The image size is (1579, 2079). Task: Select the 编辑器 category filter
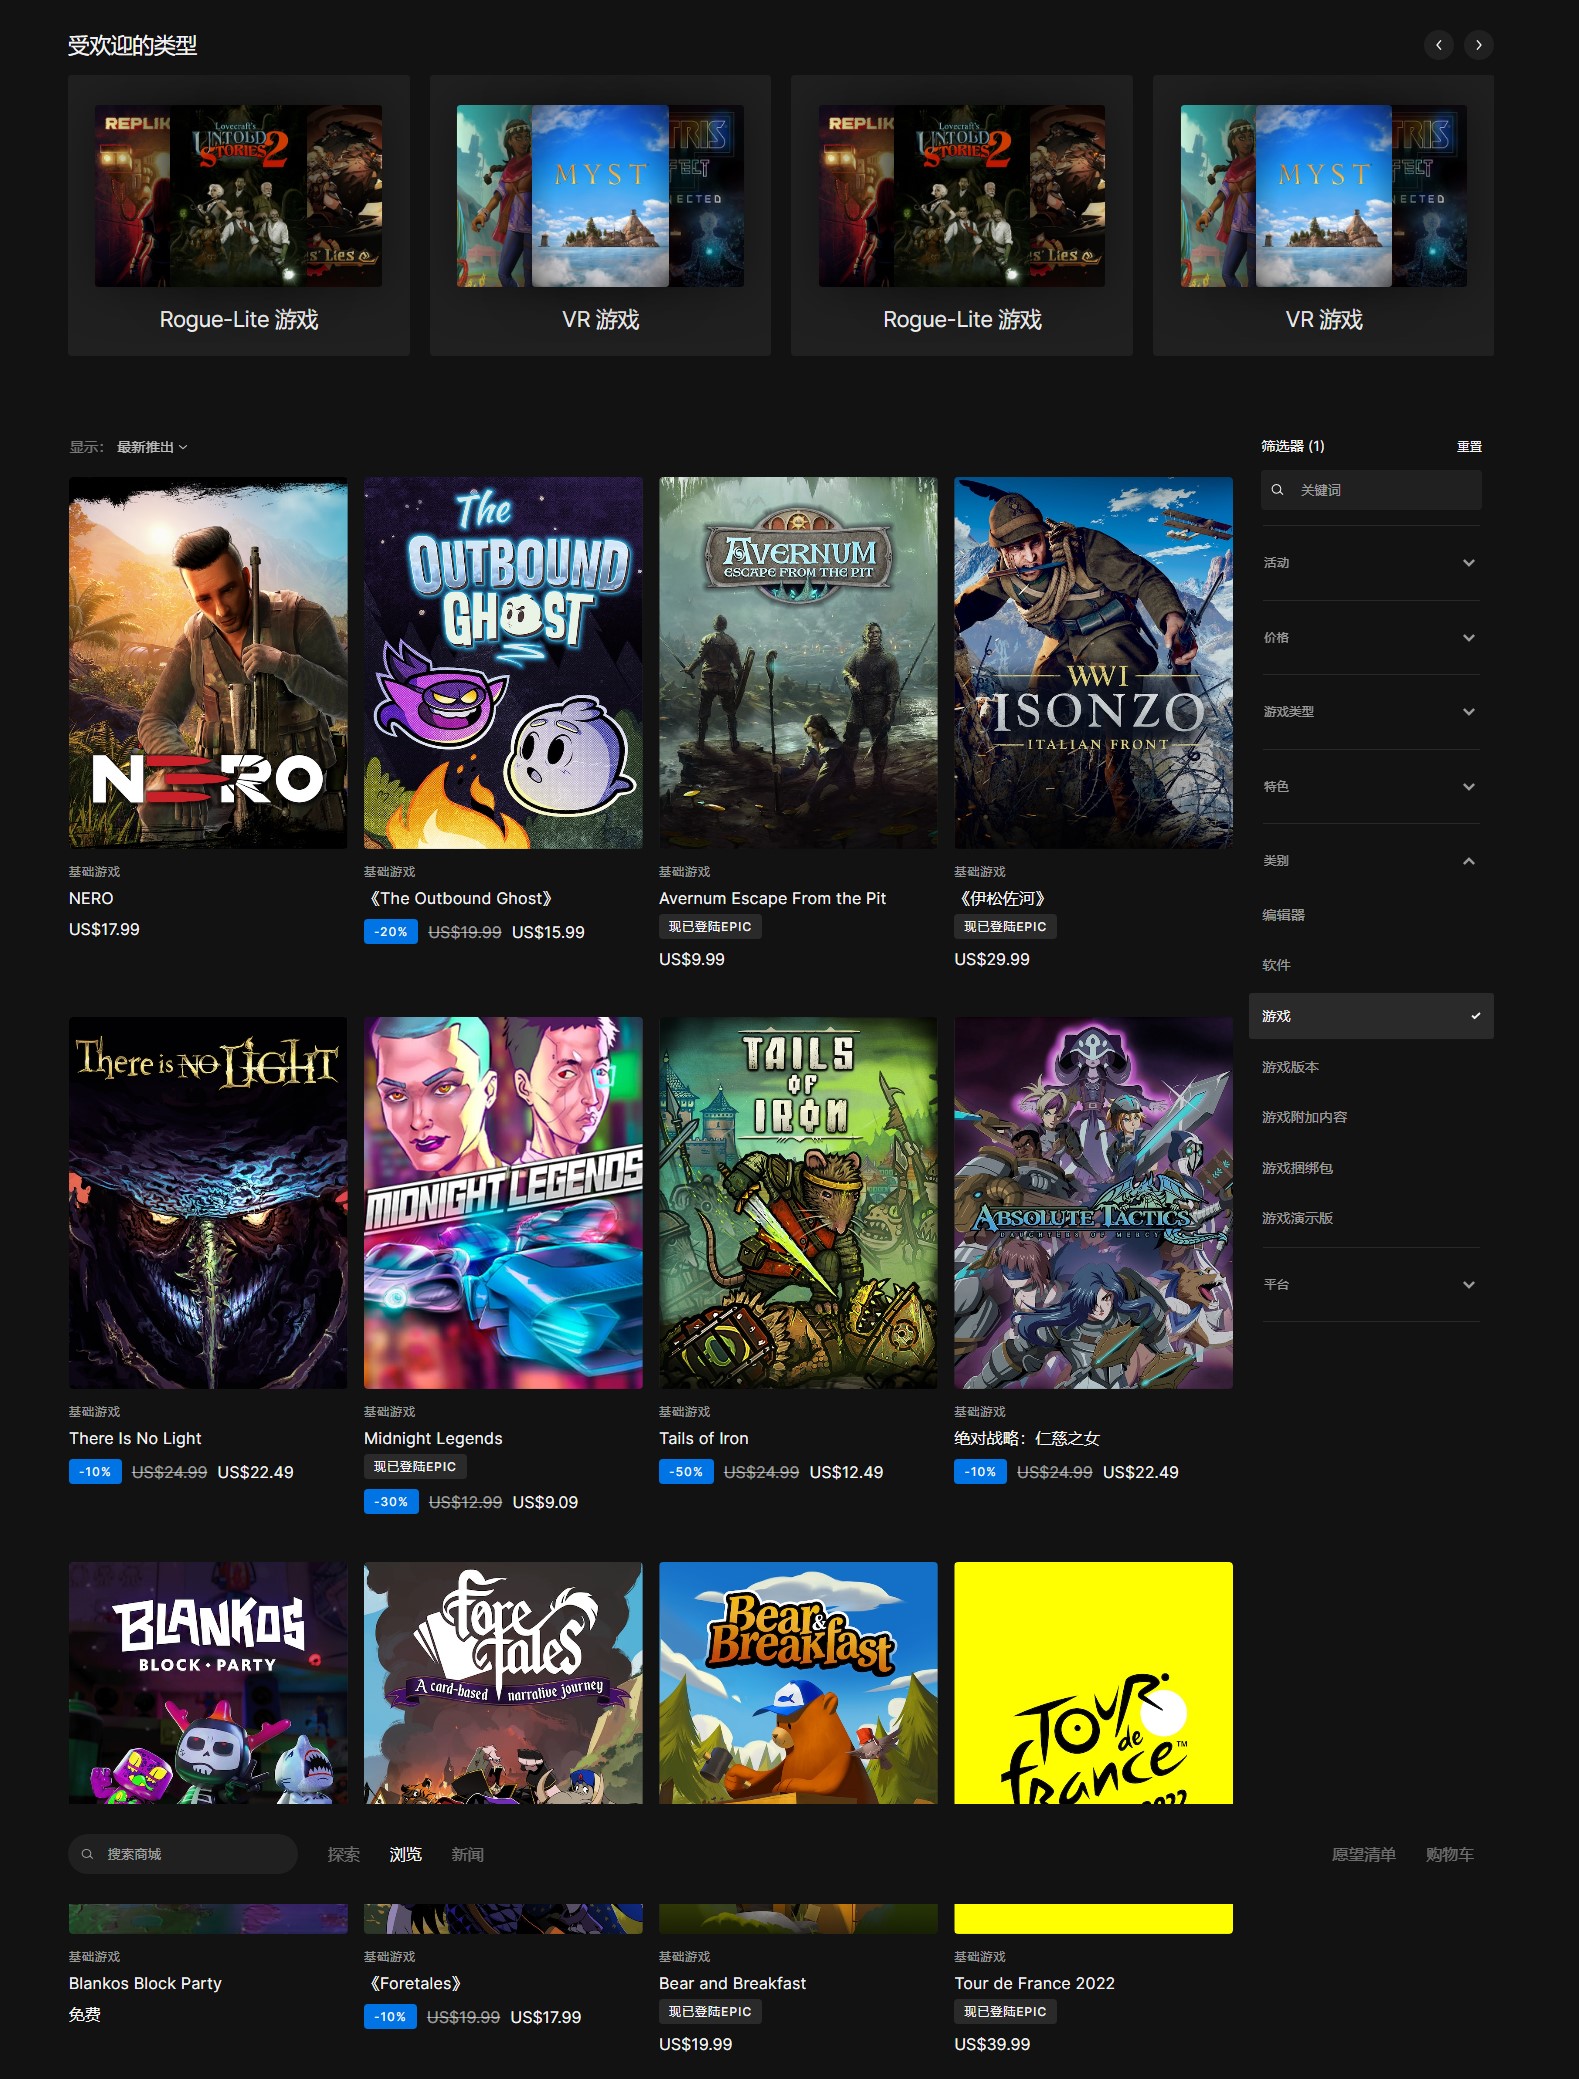pyautogui.click(x=1283, y=915)
